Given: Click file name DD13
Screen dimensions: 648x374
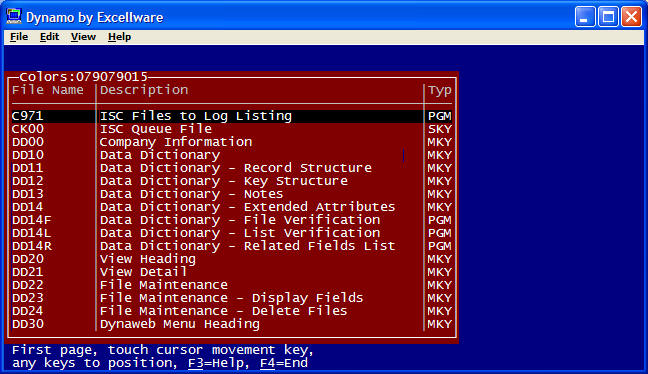Looking at the screenshot, I should click(x=28, y=194).
